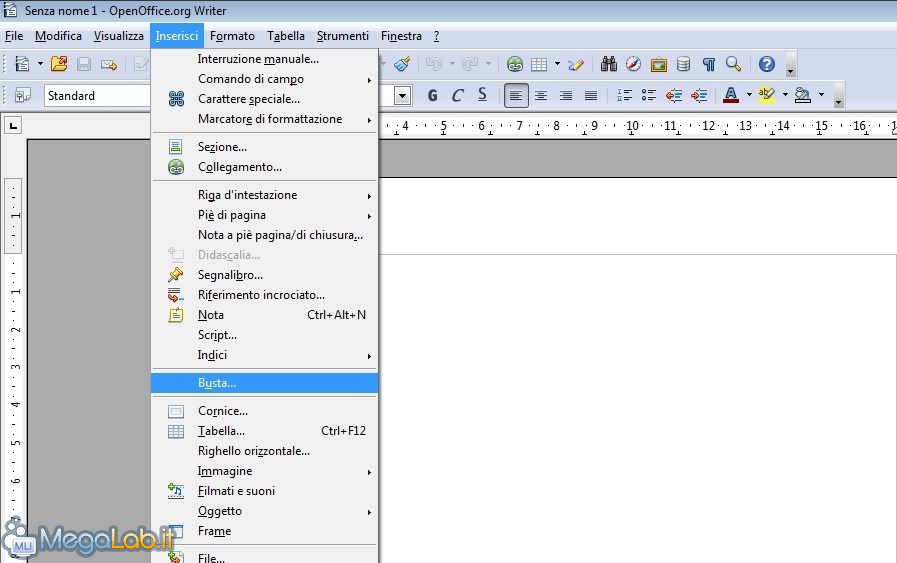Open the font size dropdown arrow
The width and height of the screenshot is (897, 563).
[x=403, y=96]
